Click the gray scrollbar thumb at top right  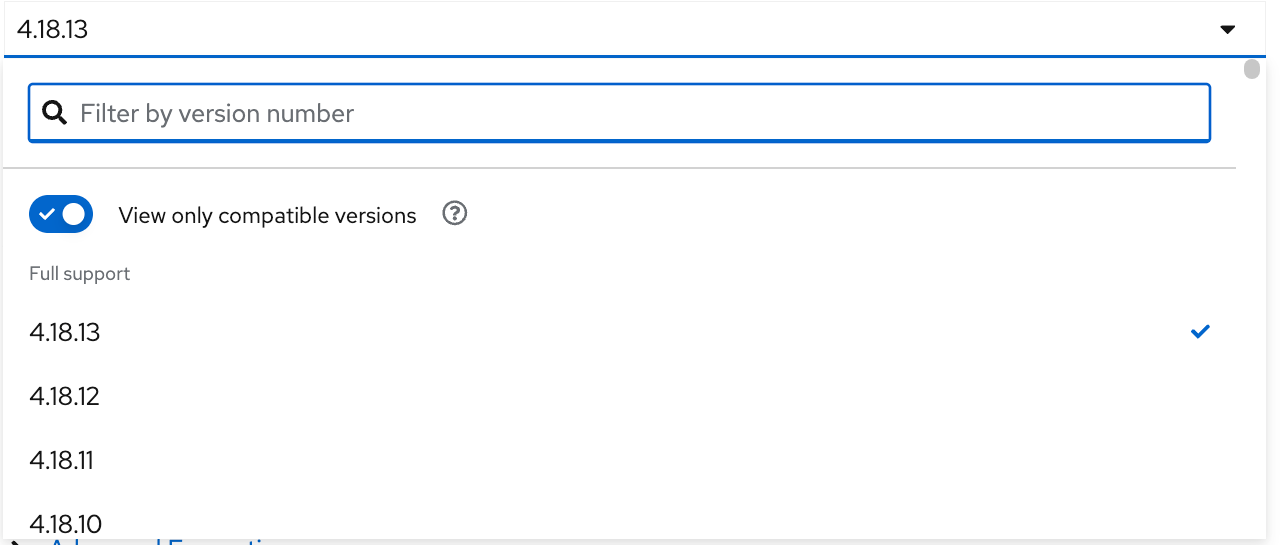coord(1251,68)
